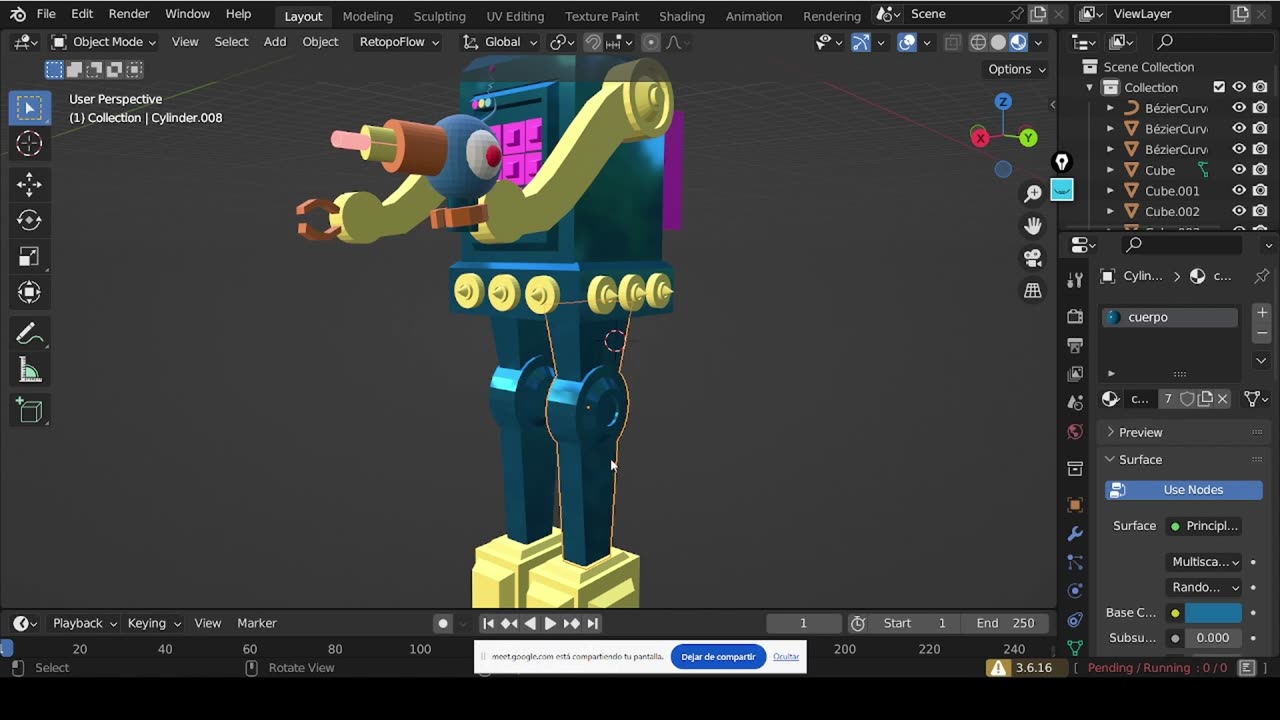
Task: Toggle the Collection exclude checkbox
Action: 1219,88
